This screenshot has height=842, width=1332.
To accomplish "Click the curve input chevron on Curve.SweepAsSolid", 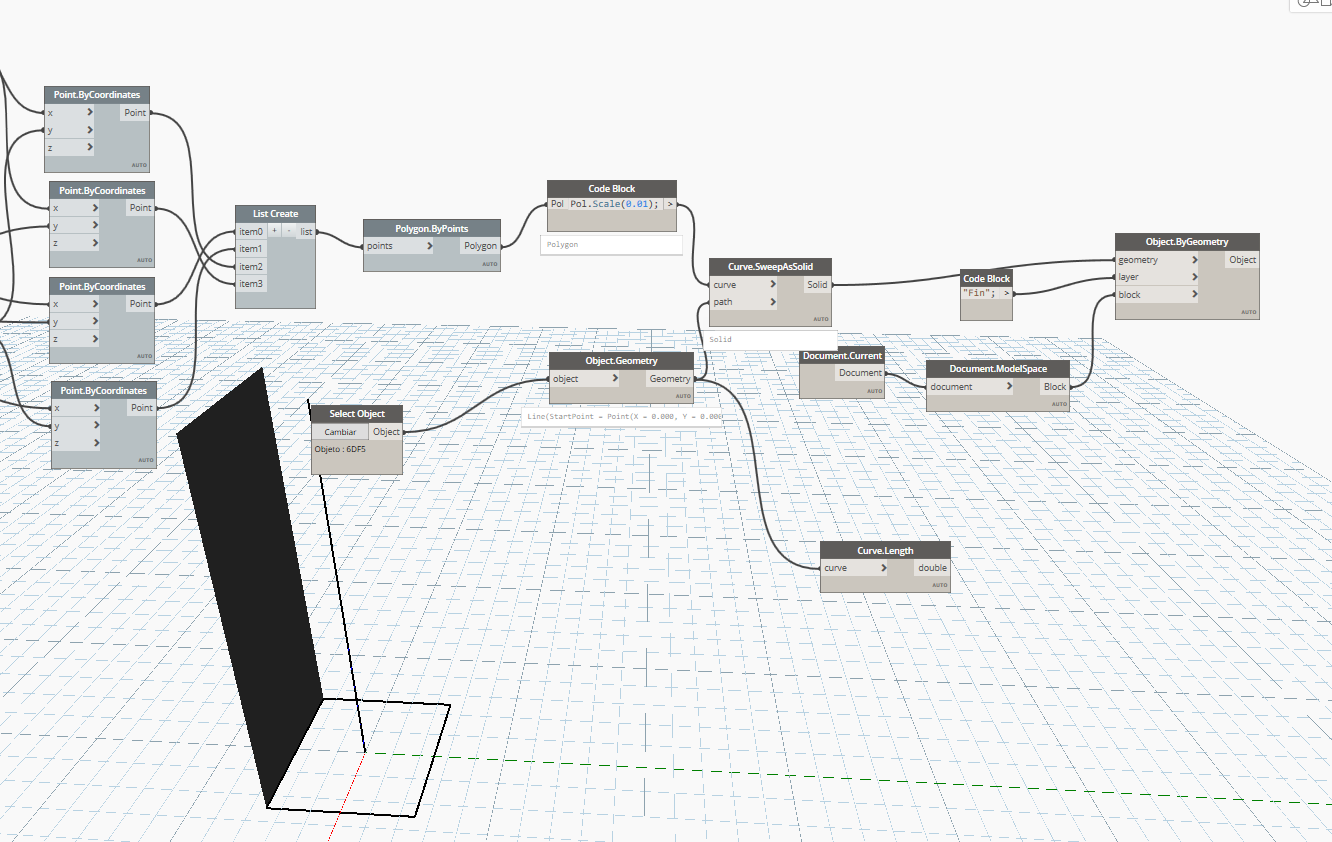I will click(x=771, y=285).
